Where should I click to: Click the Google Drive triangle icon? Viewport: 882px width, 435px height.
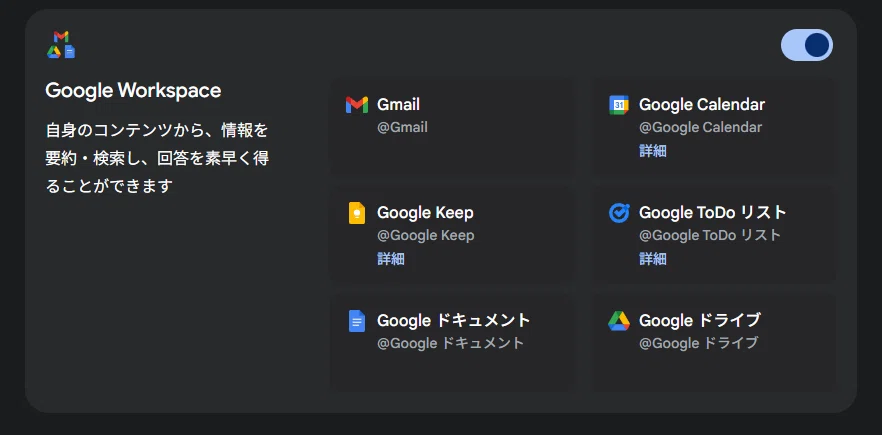point(619,321)
